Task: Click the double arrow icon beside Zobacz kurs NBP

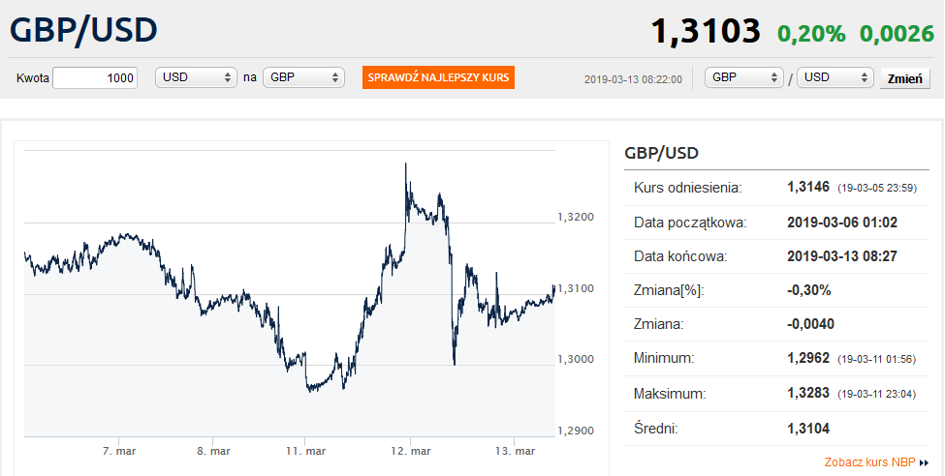Action: (925, 464)
